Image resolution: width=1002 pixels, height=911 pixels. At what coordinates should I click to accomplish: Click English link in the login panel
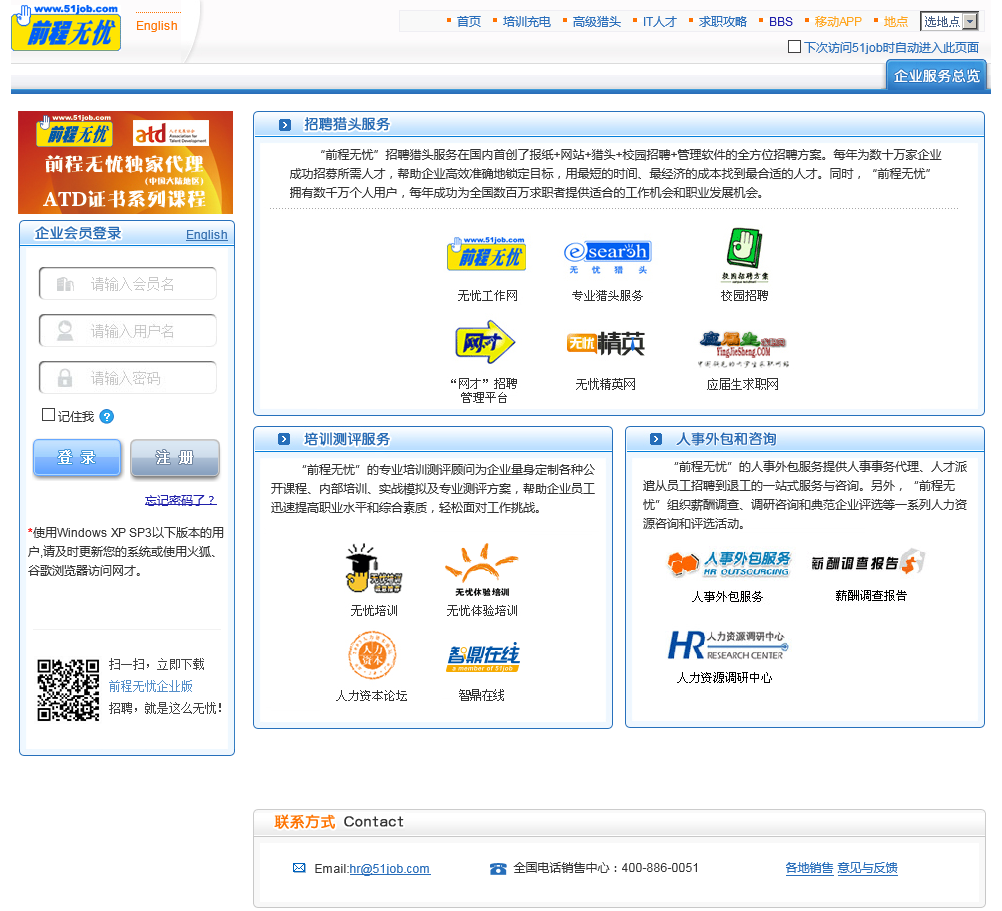click(x=206, y=234)
